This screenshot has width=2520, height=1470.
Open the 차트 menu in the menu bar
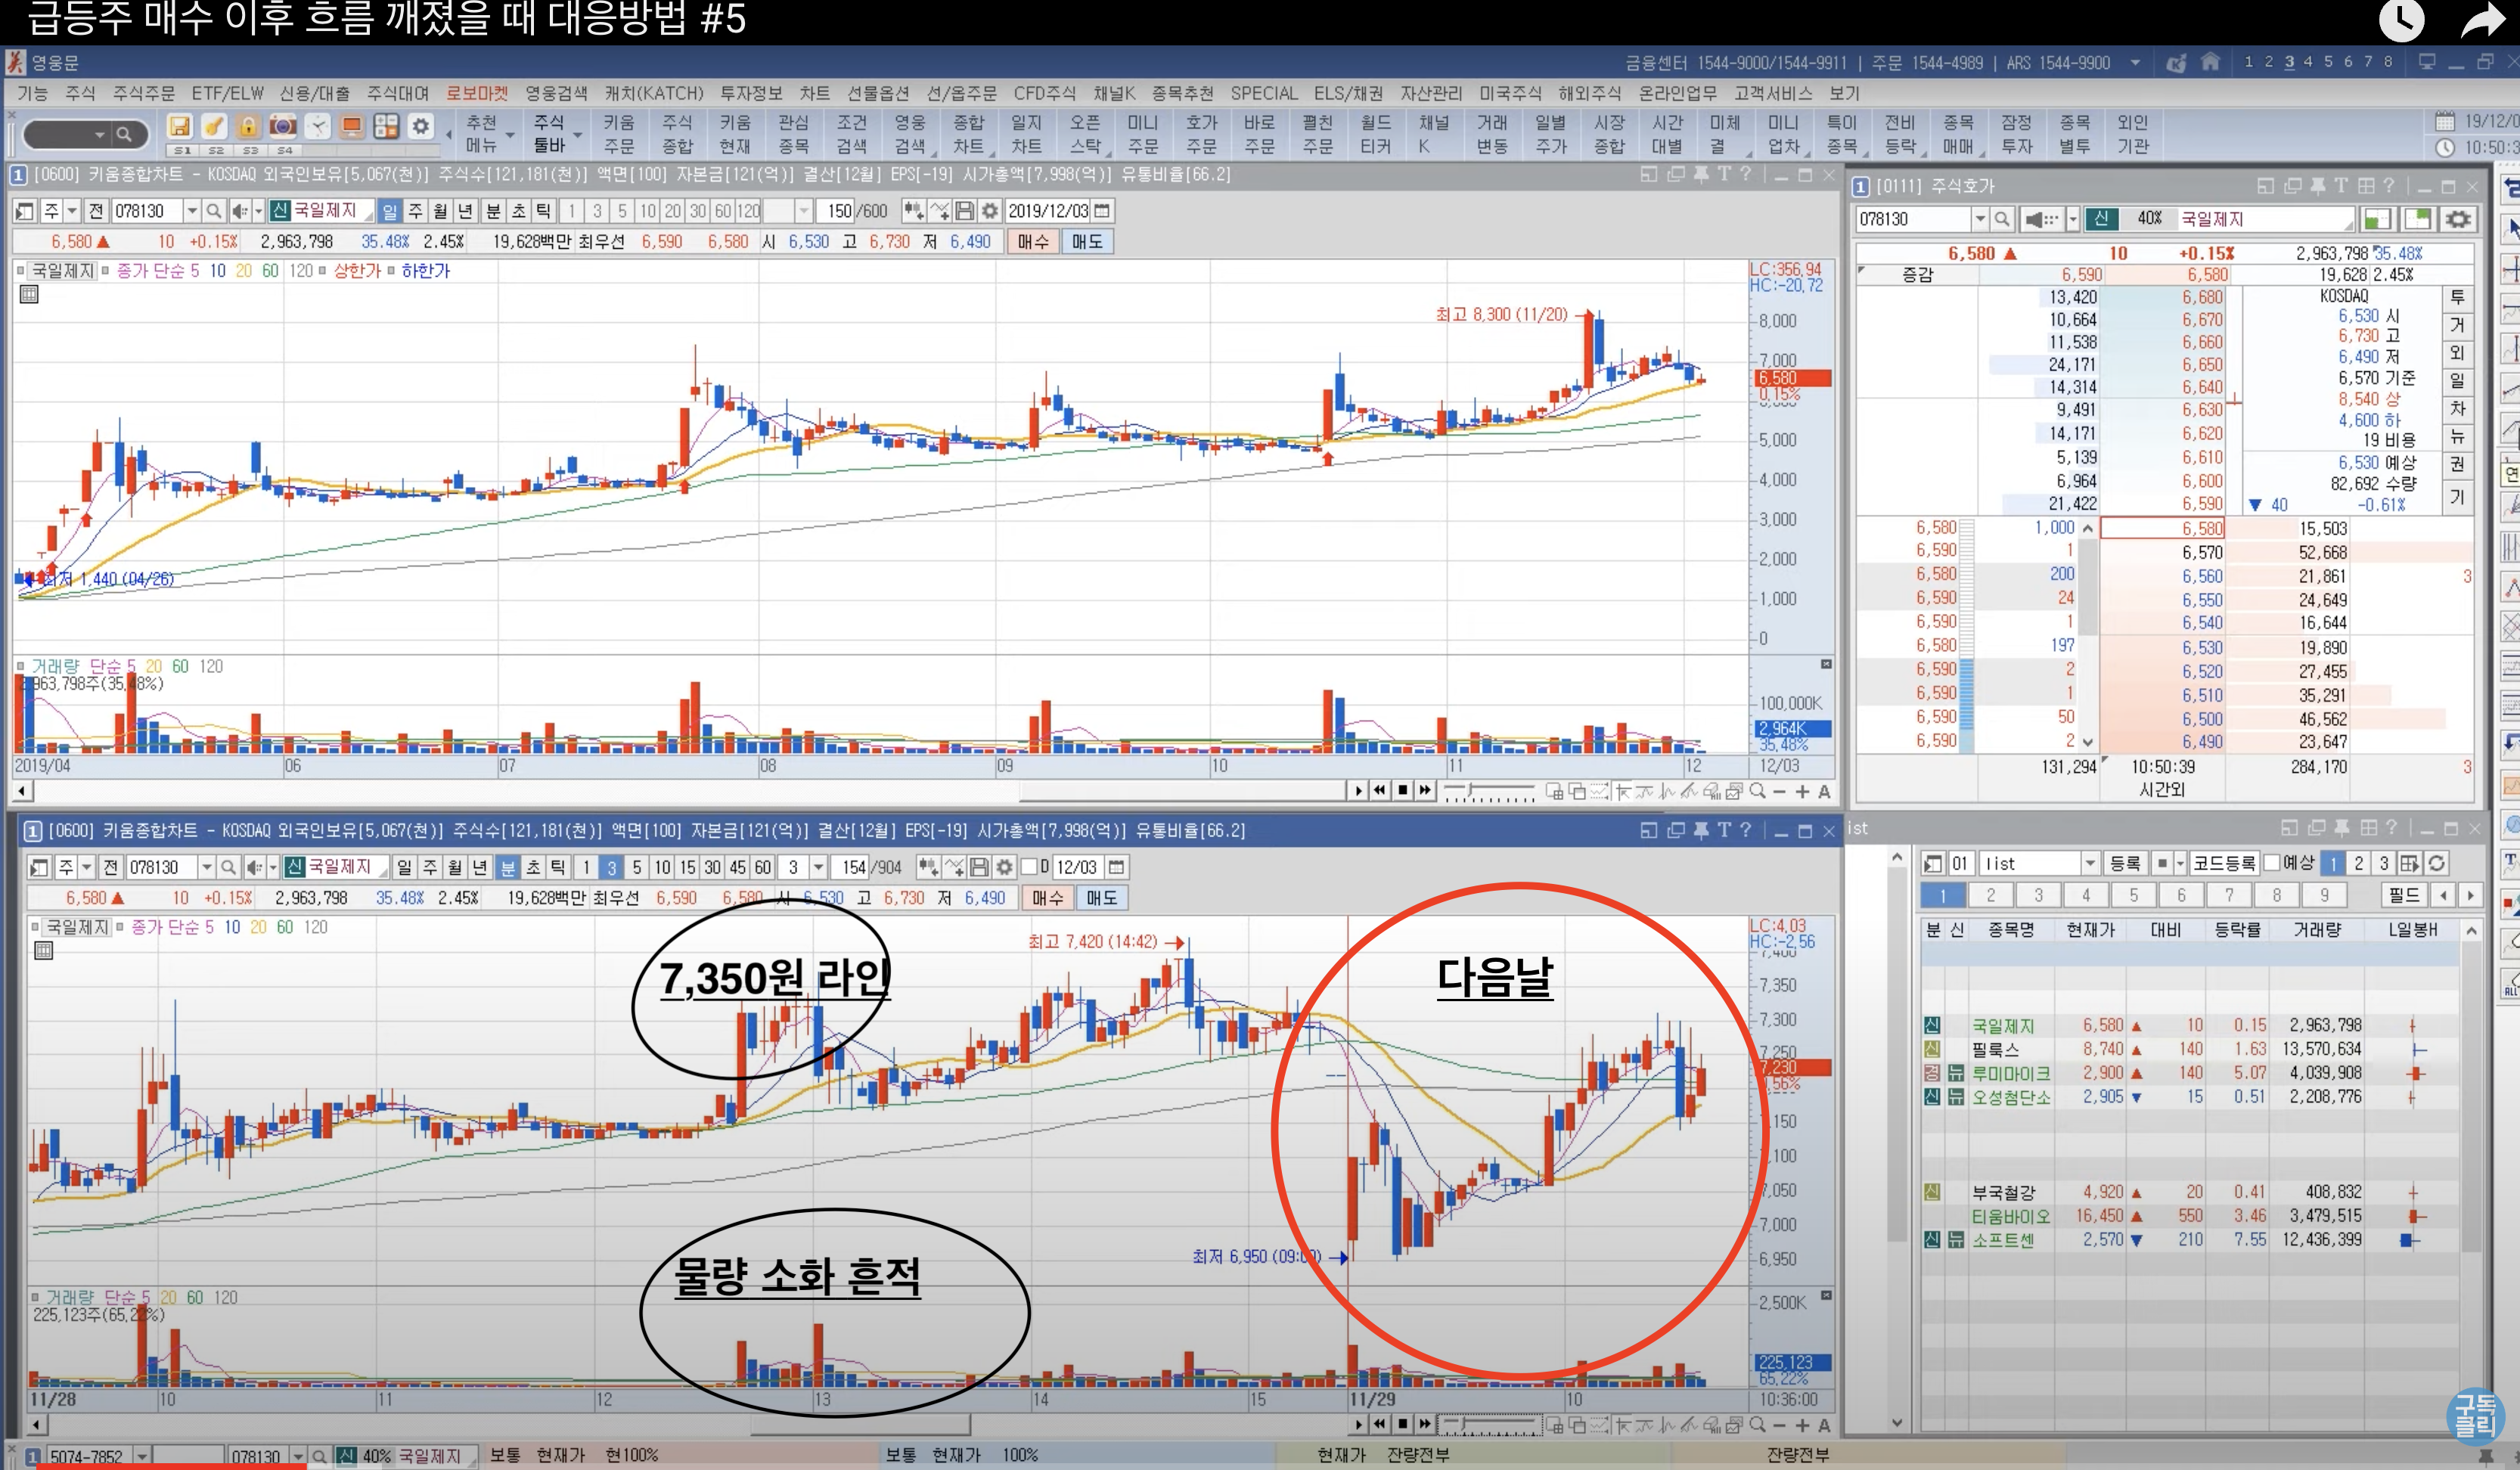[814, 93]
